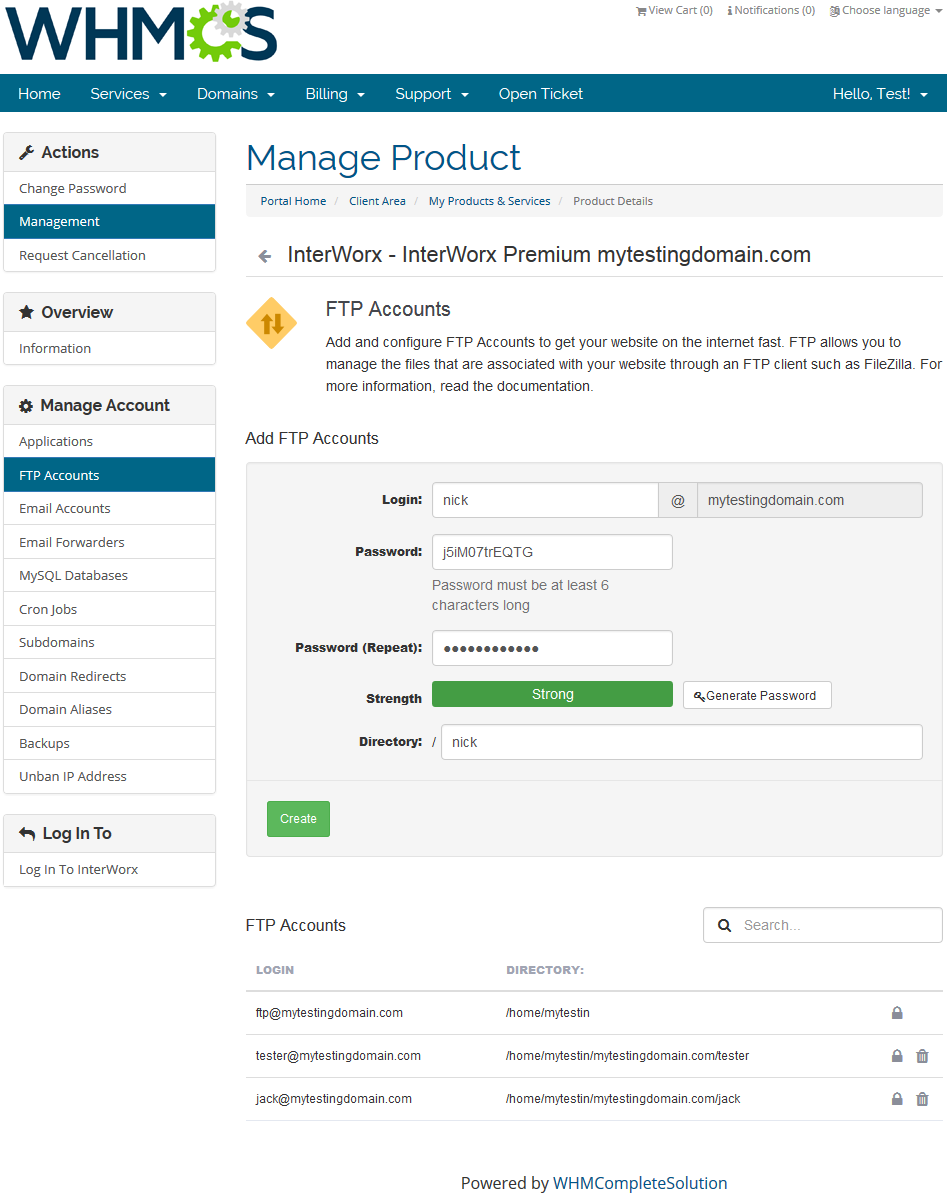Viewport: 947px width, 1199px height.
Task: Delete the tester@mytestingdomain.com FTP account
Action: tap(923, 1056)
